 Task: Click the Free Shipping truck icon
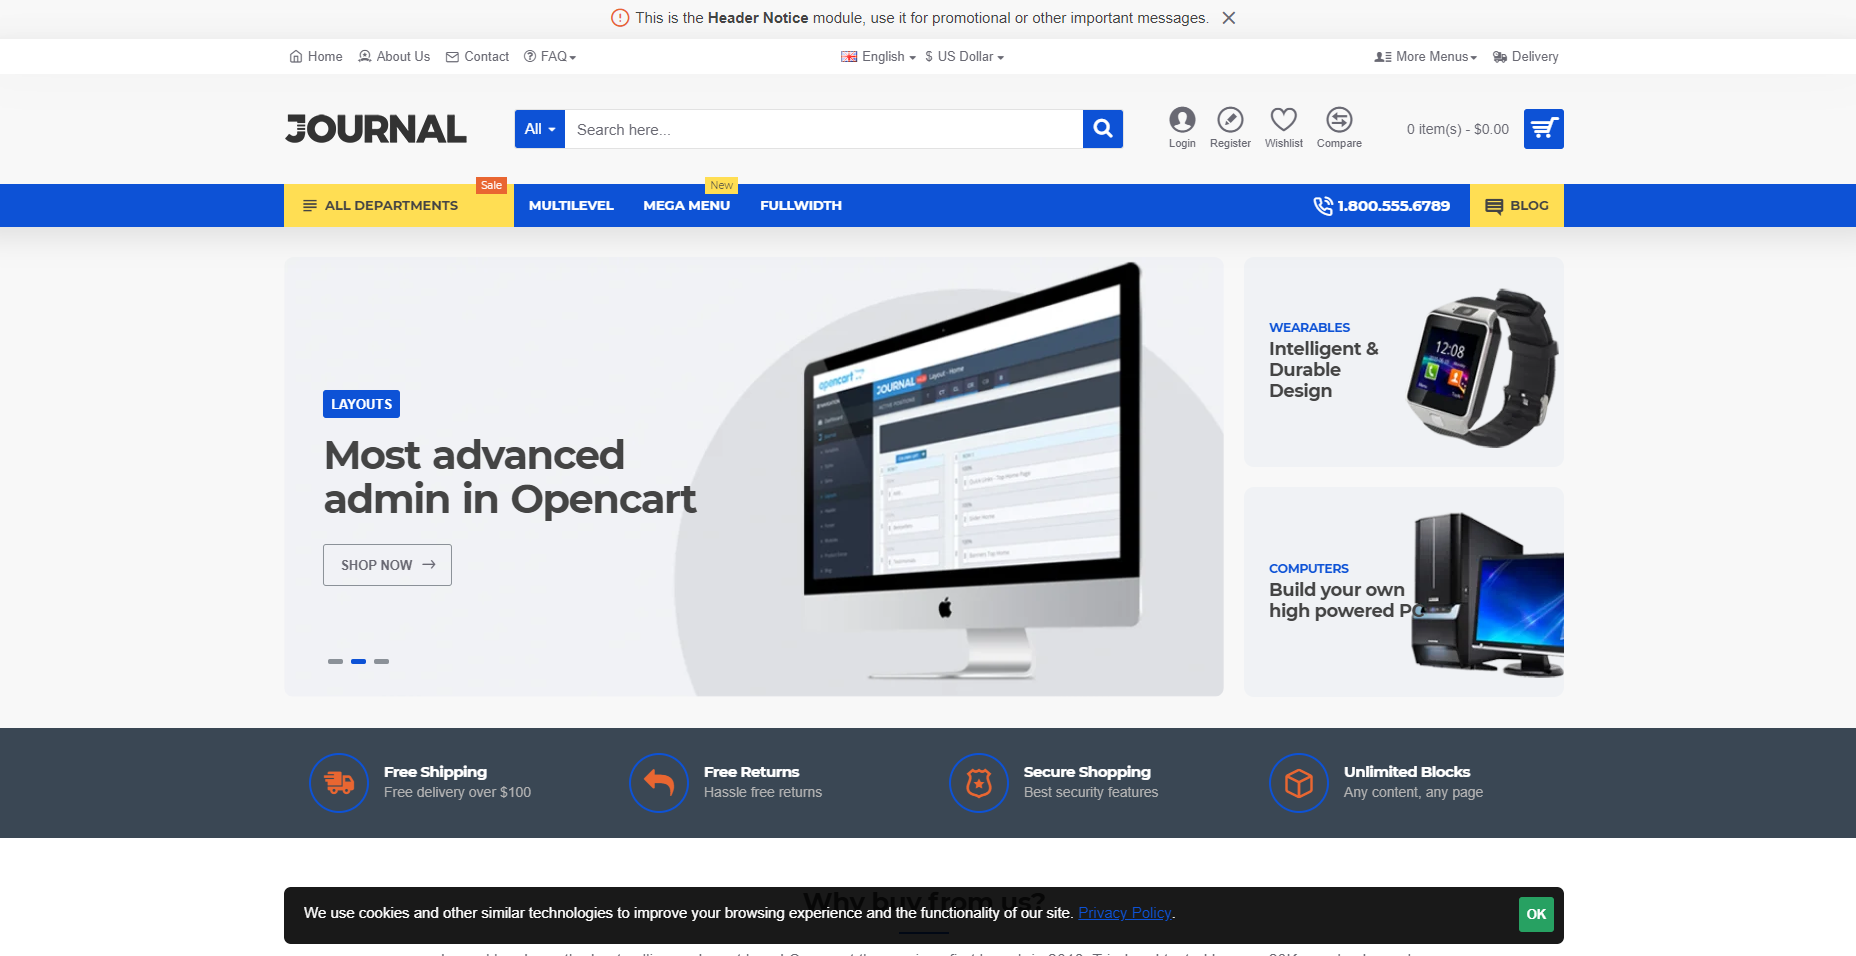click(x=339, y=783)
